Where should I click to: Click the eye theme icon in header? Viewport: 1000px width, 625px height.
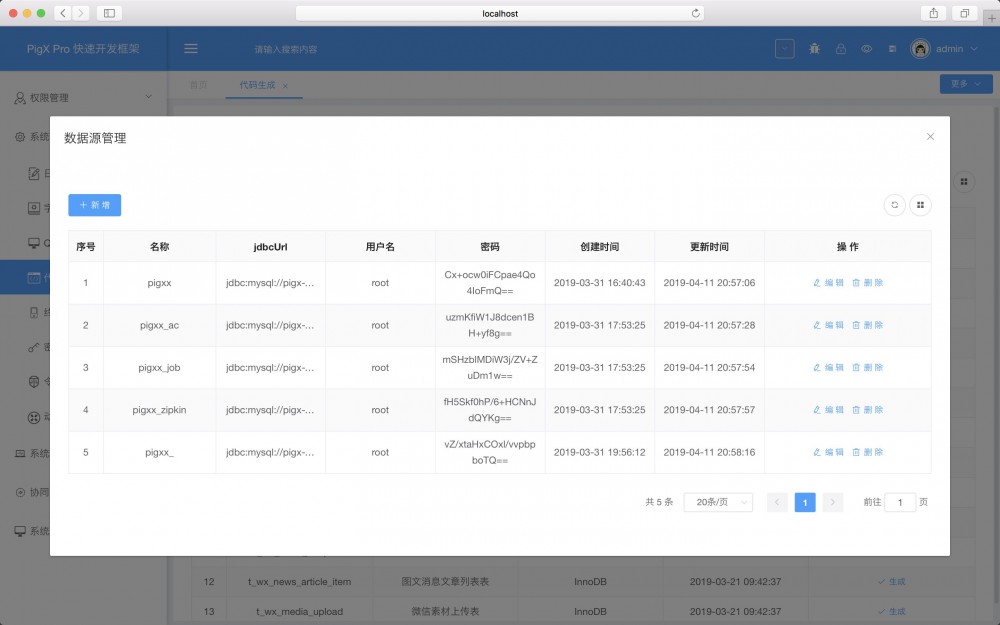pos(866,48)
